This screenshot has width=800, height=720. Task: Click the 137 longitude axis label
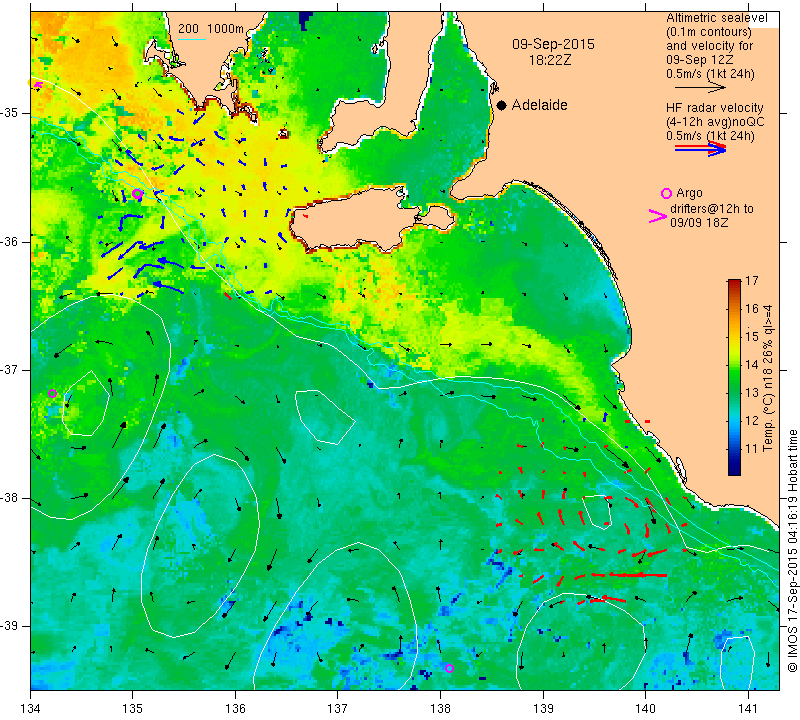[338, 708]
